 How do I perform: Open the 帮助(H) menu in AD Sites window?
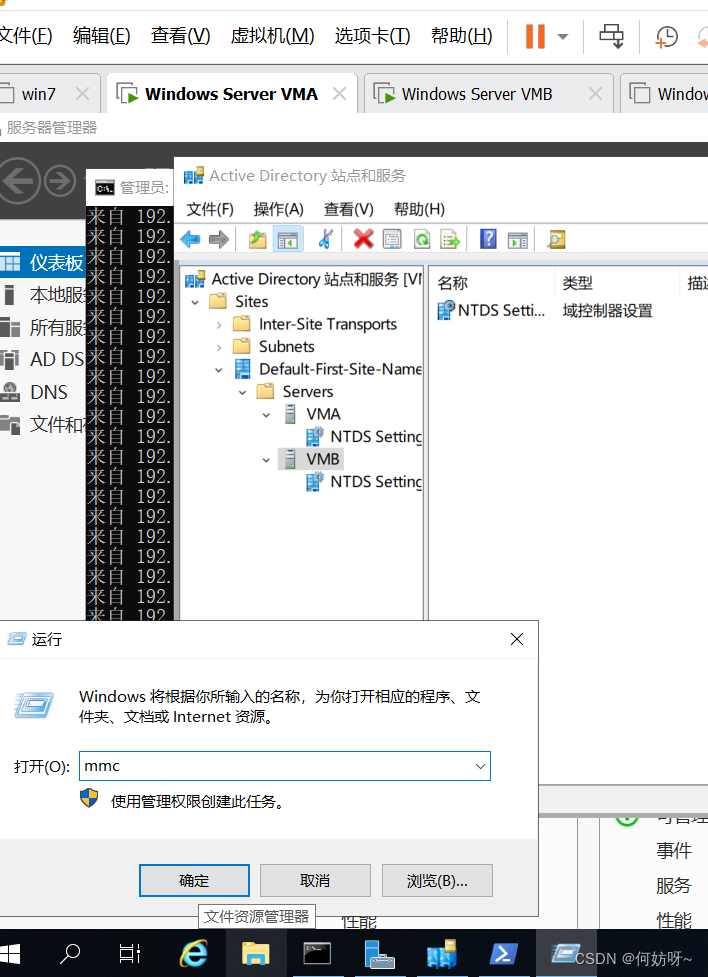[x=419, y=209]
